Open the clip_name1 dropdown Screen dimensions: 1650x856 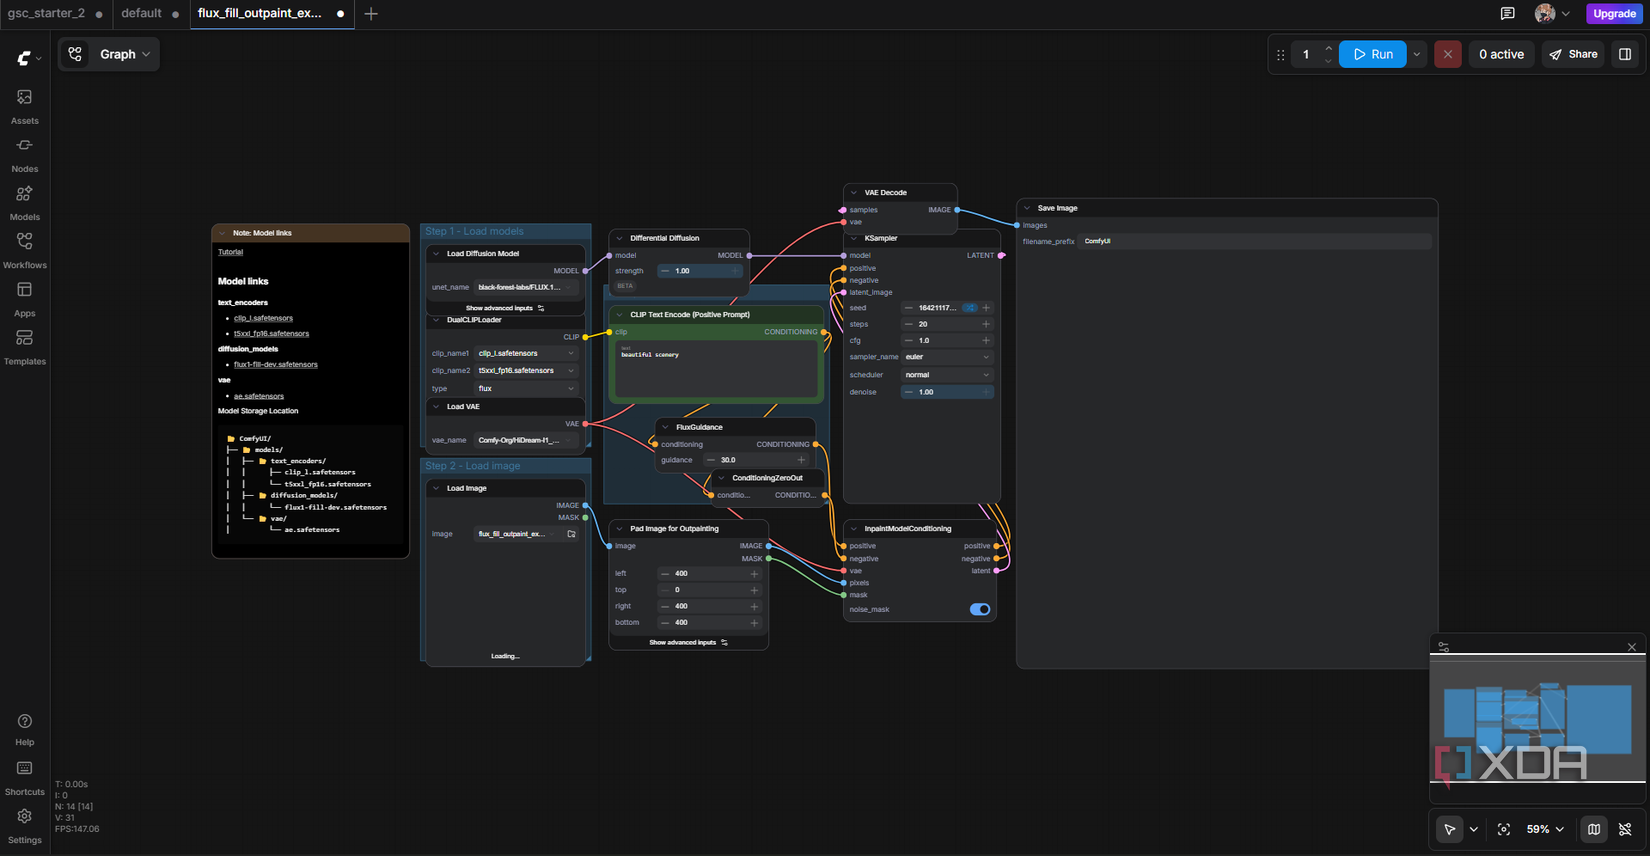pyautogui.click(x=526, y=353)
